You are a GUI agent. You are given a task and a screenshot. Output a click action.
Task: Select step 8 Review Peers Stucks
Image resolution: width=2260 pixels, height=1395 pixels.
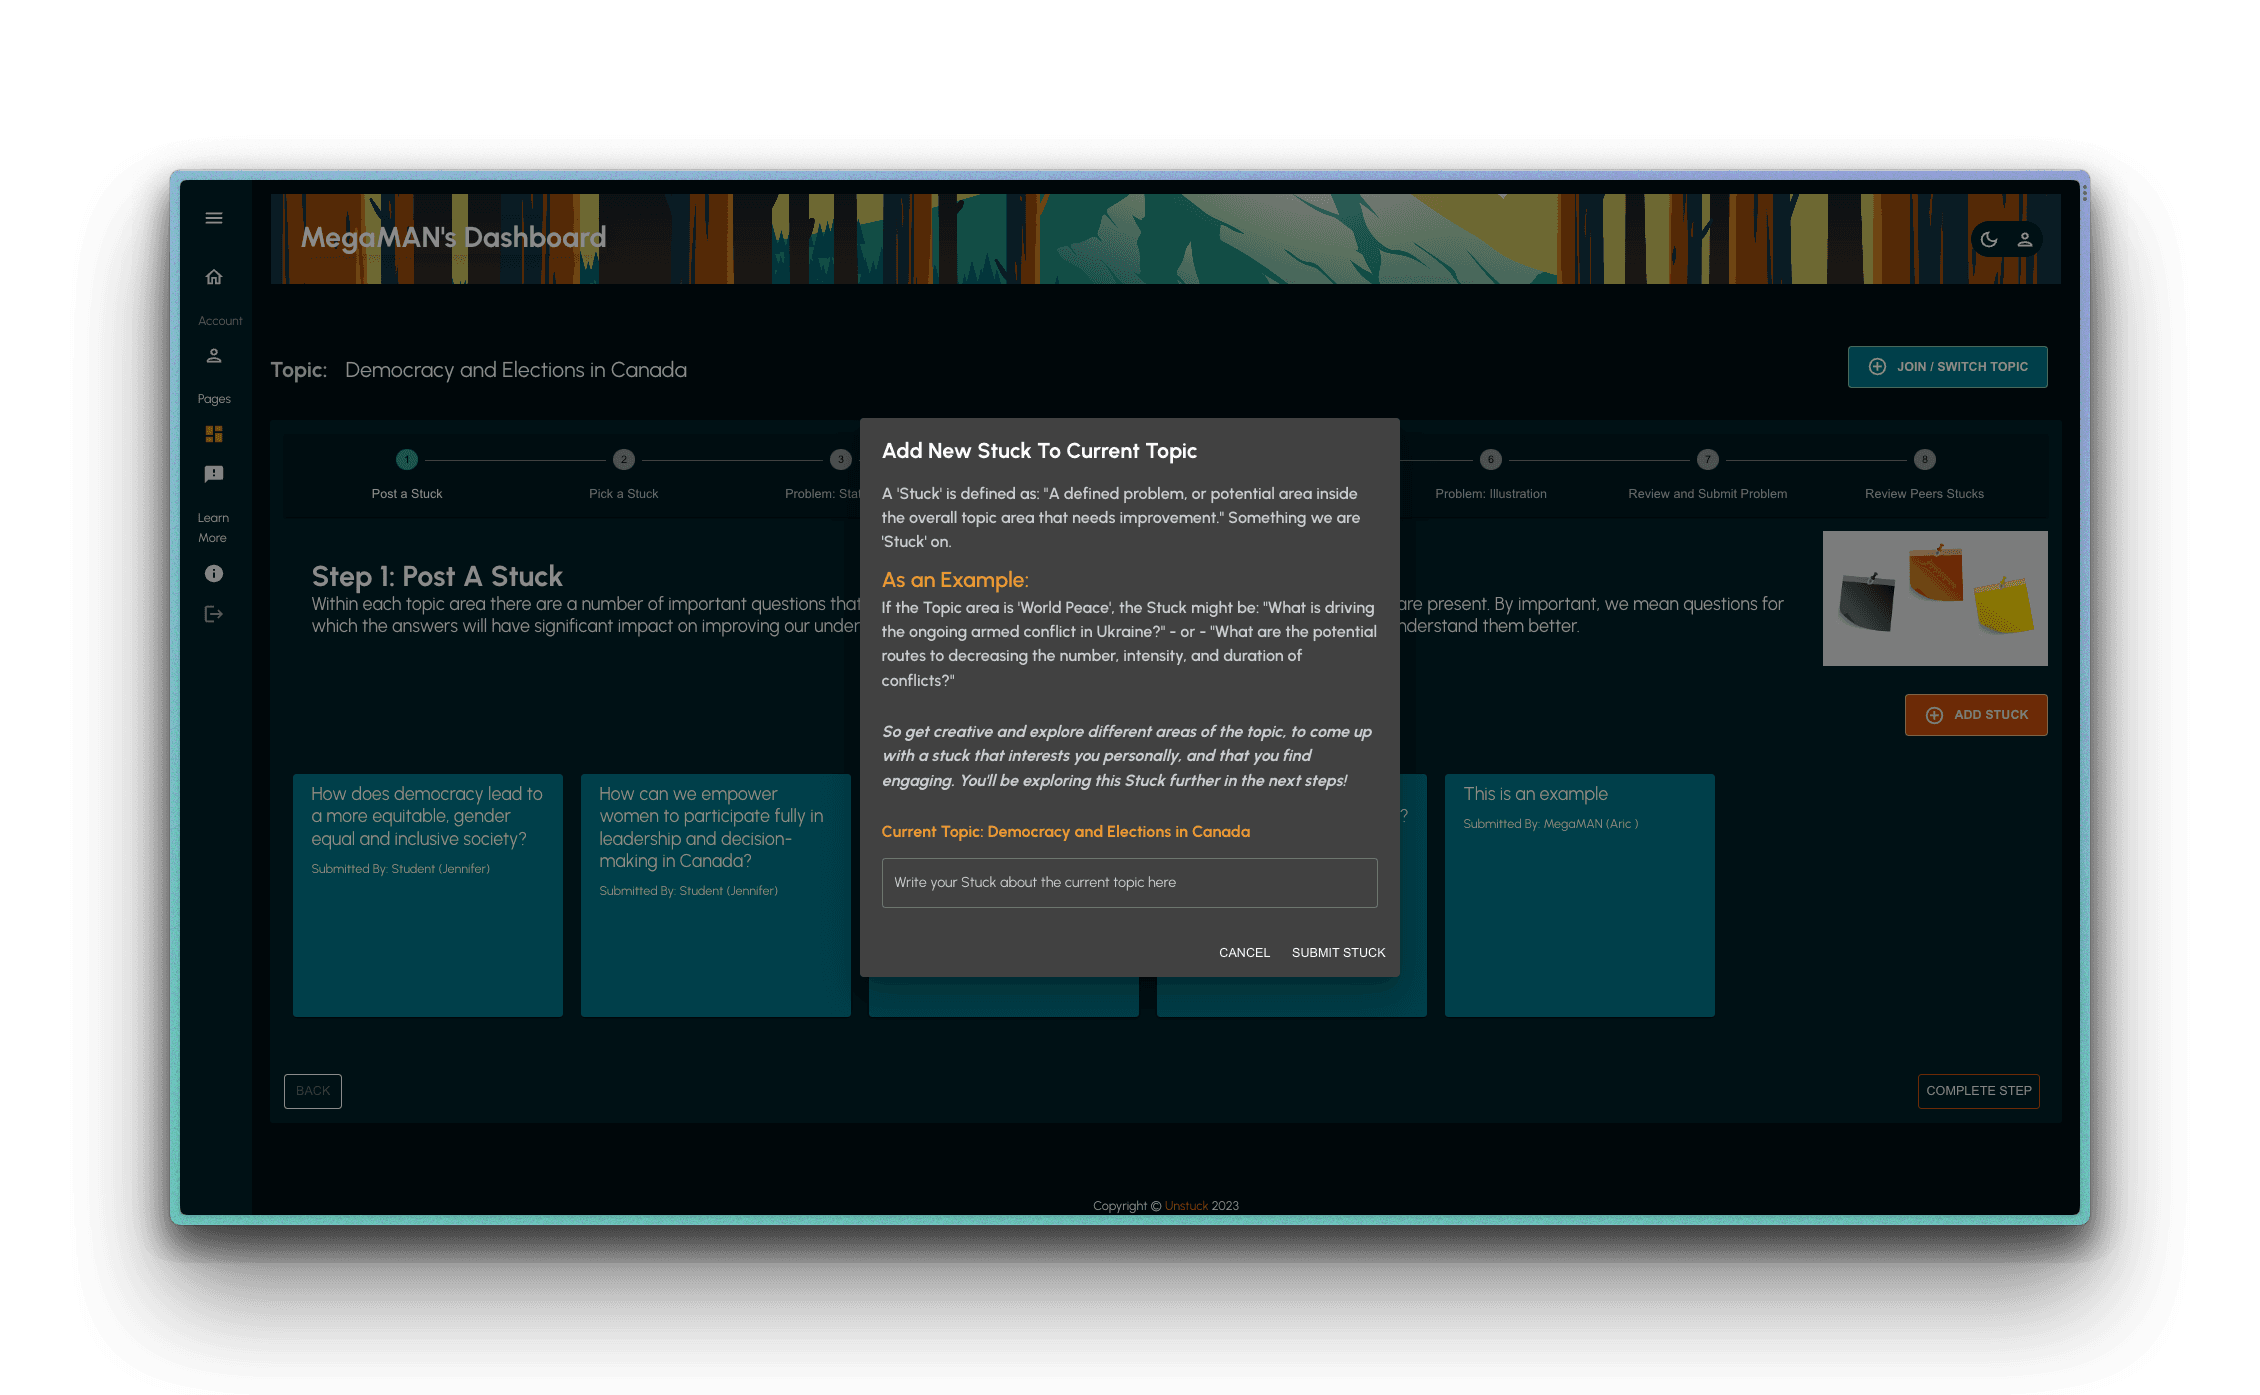point(1925,460)
